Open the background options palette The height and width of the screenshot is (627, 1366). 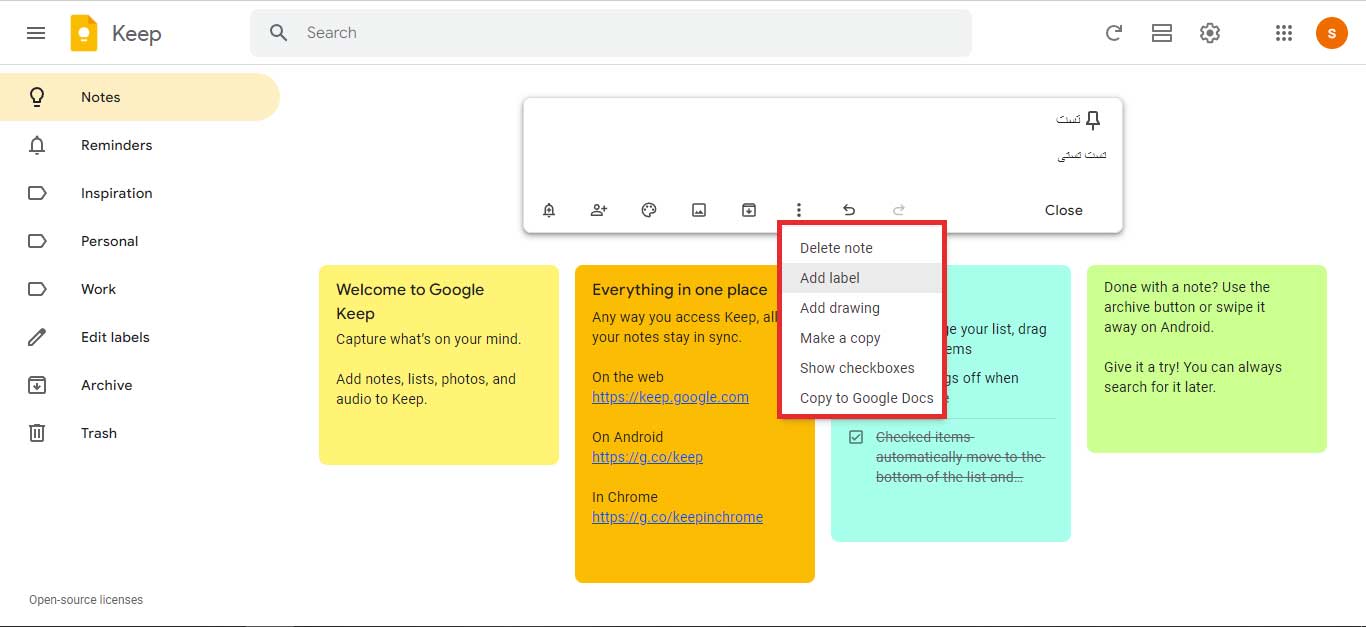click(x=649, y=210)
